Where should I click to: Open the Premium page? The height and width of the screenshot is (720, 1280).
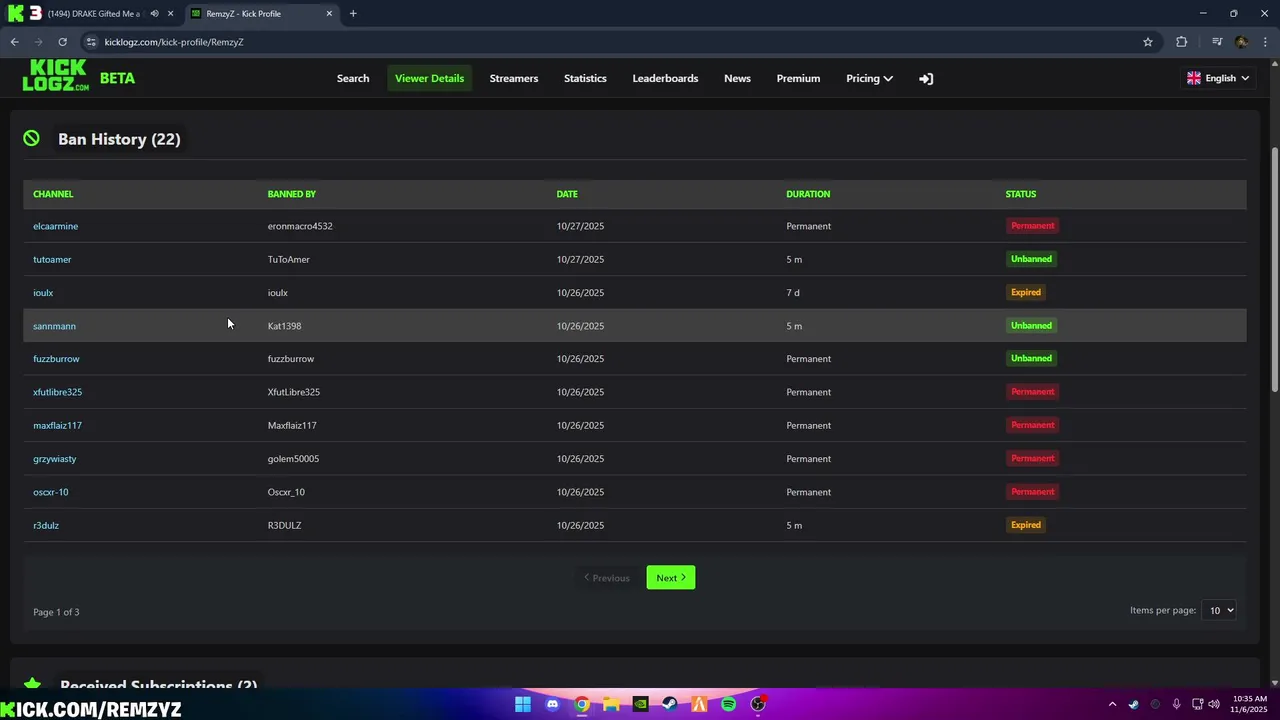798,78
